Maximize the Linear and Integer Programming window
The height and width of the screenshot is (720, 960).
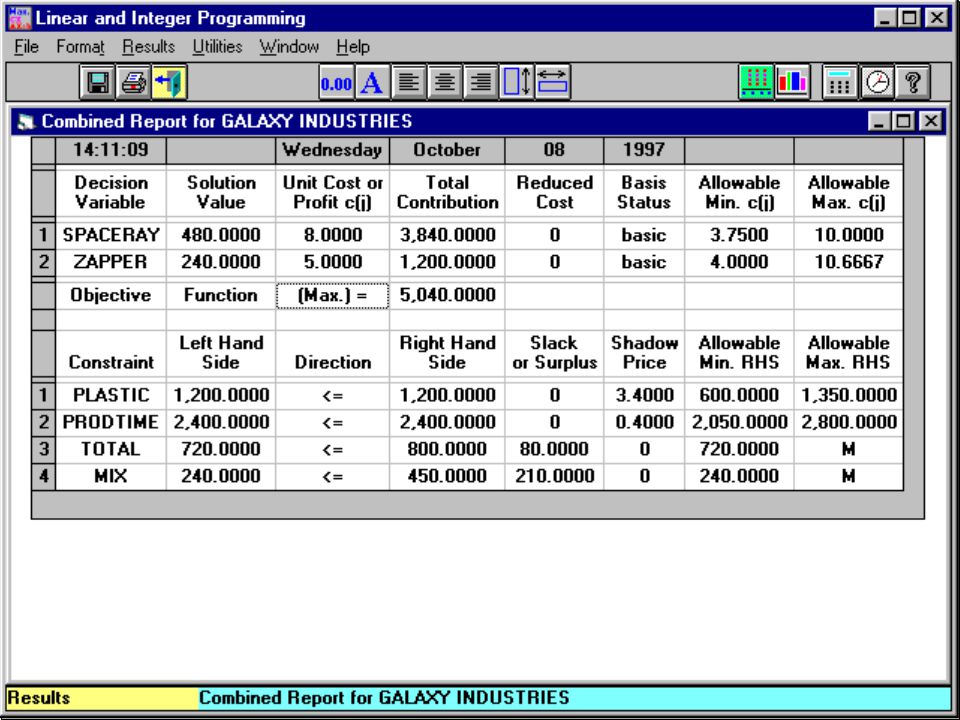tap(911, 18)
